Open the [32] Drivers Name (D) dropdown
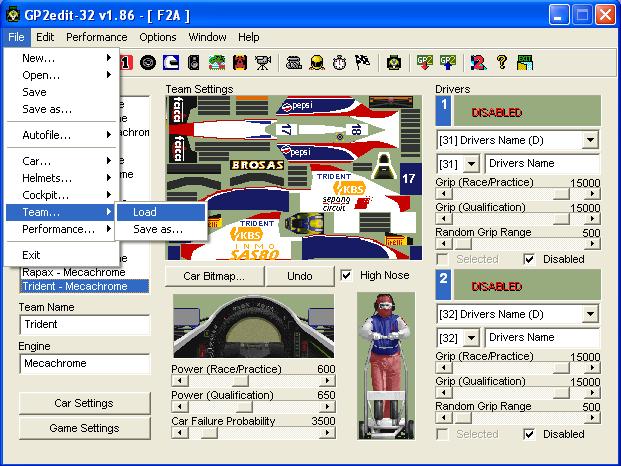This screenshot has height=466, width=621. coord(589,315)
